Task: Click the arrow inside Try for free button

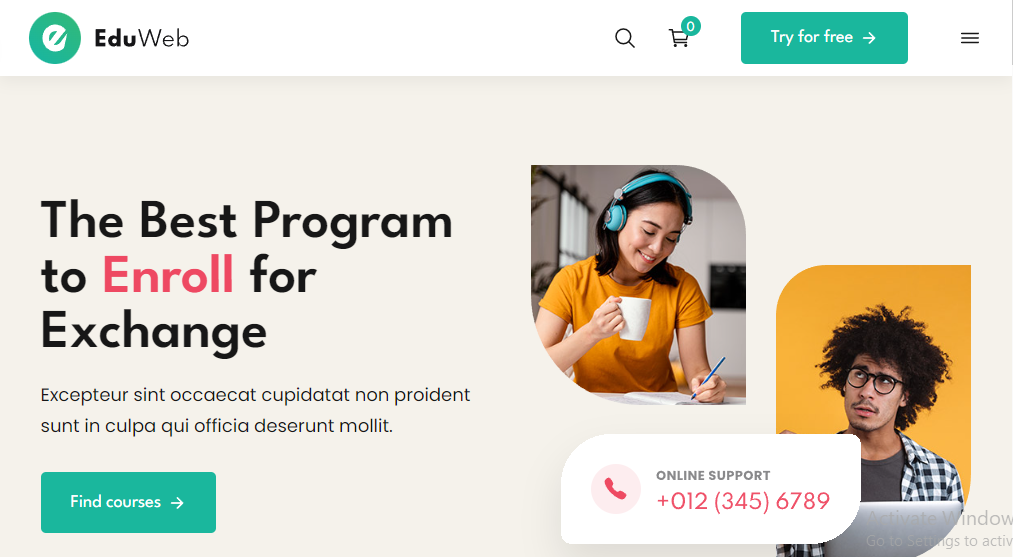Action: click(x=870, y=38)
